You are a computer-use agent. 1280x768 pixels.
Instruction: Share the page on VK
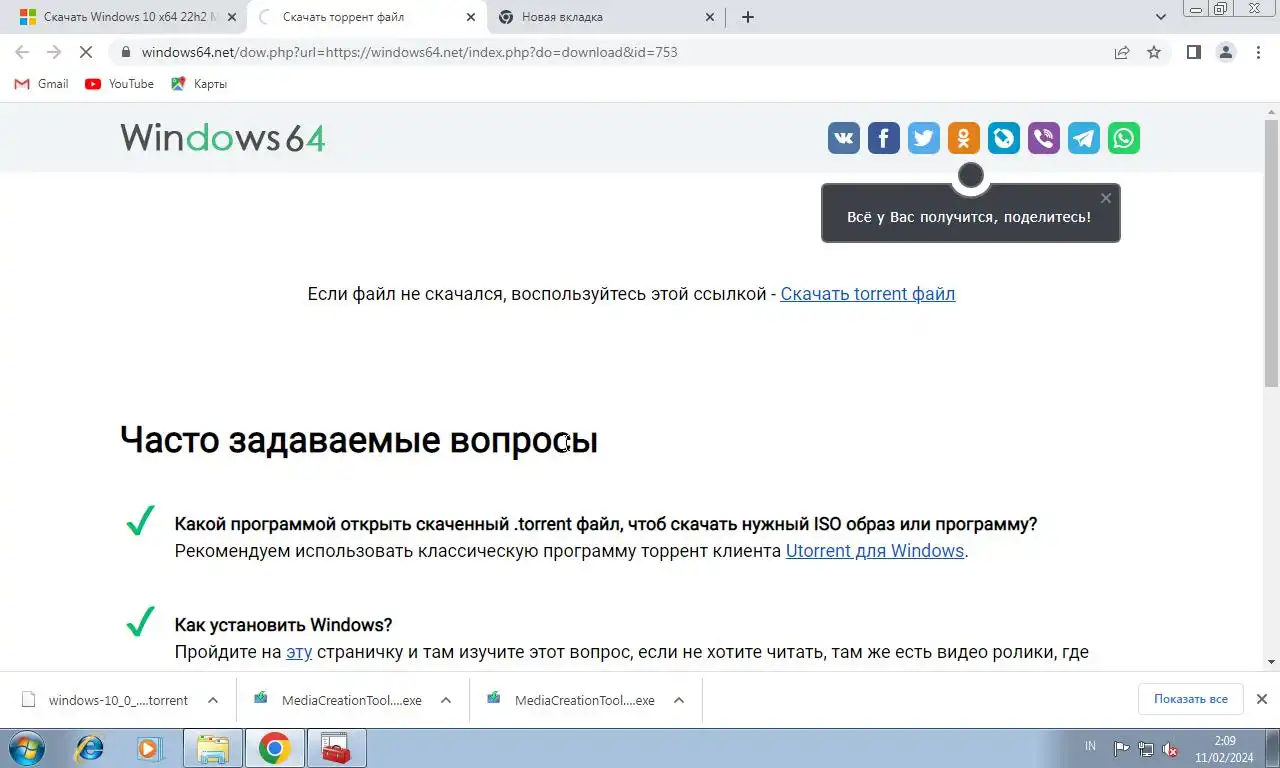coord(844,138)
